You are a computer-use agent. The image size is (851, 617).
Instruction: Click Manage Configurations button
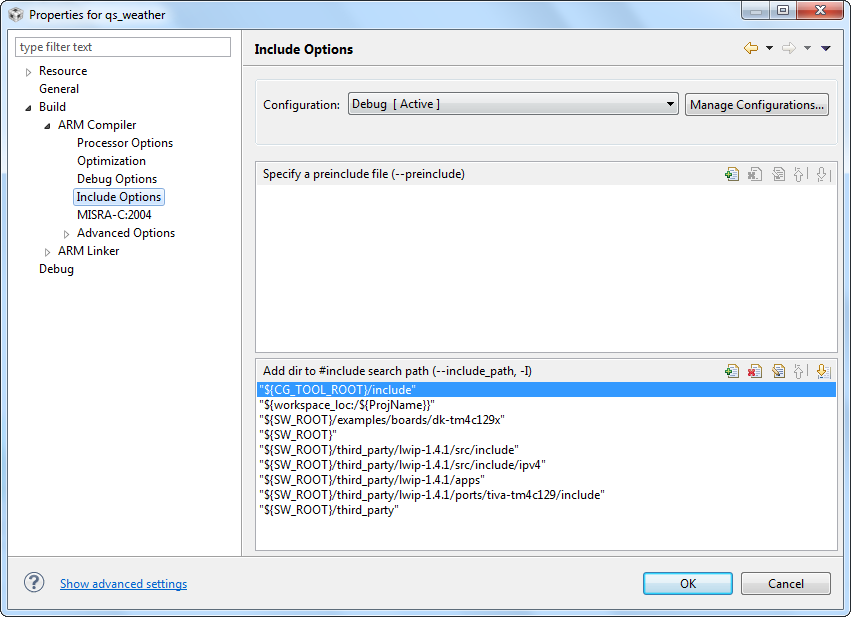[x=757, y=104]
